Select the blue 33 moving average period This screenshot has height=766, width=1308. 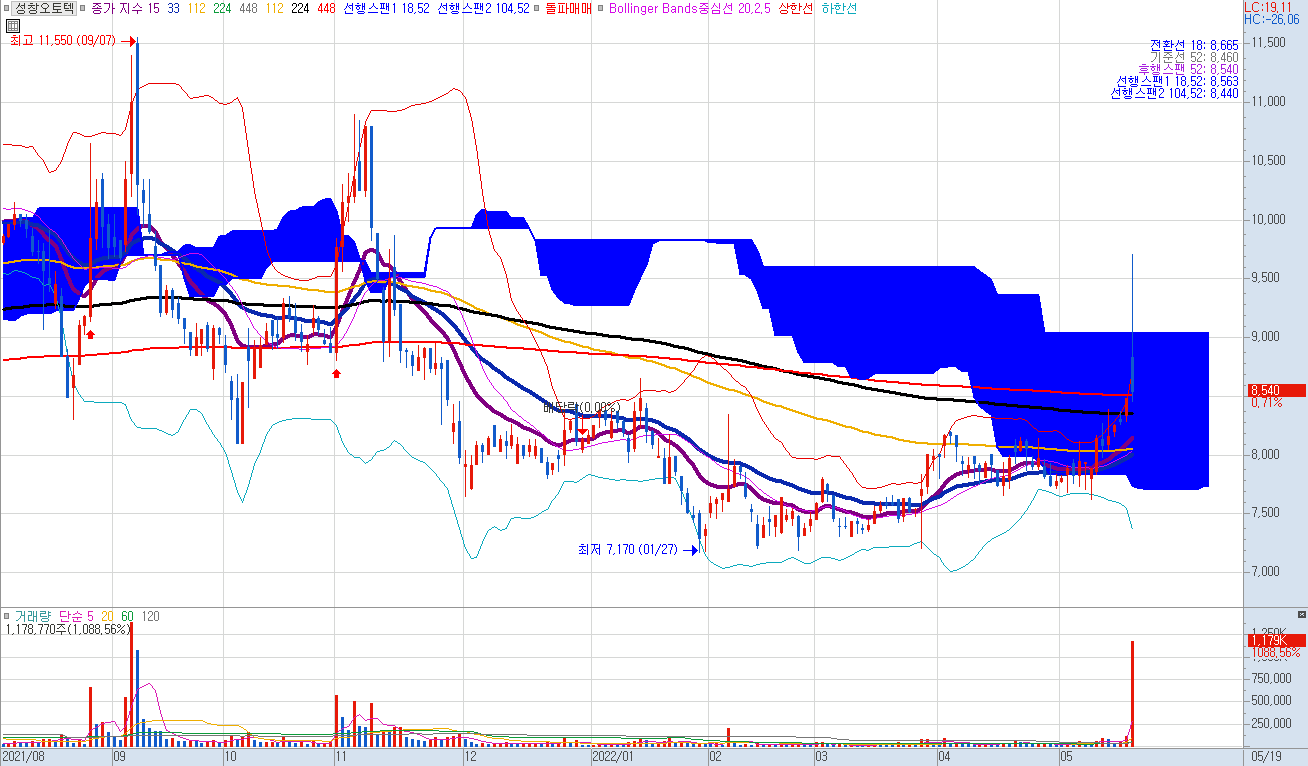[x=174, y=8]
